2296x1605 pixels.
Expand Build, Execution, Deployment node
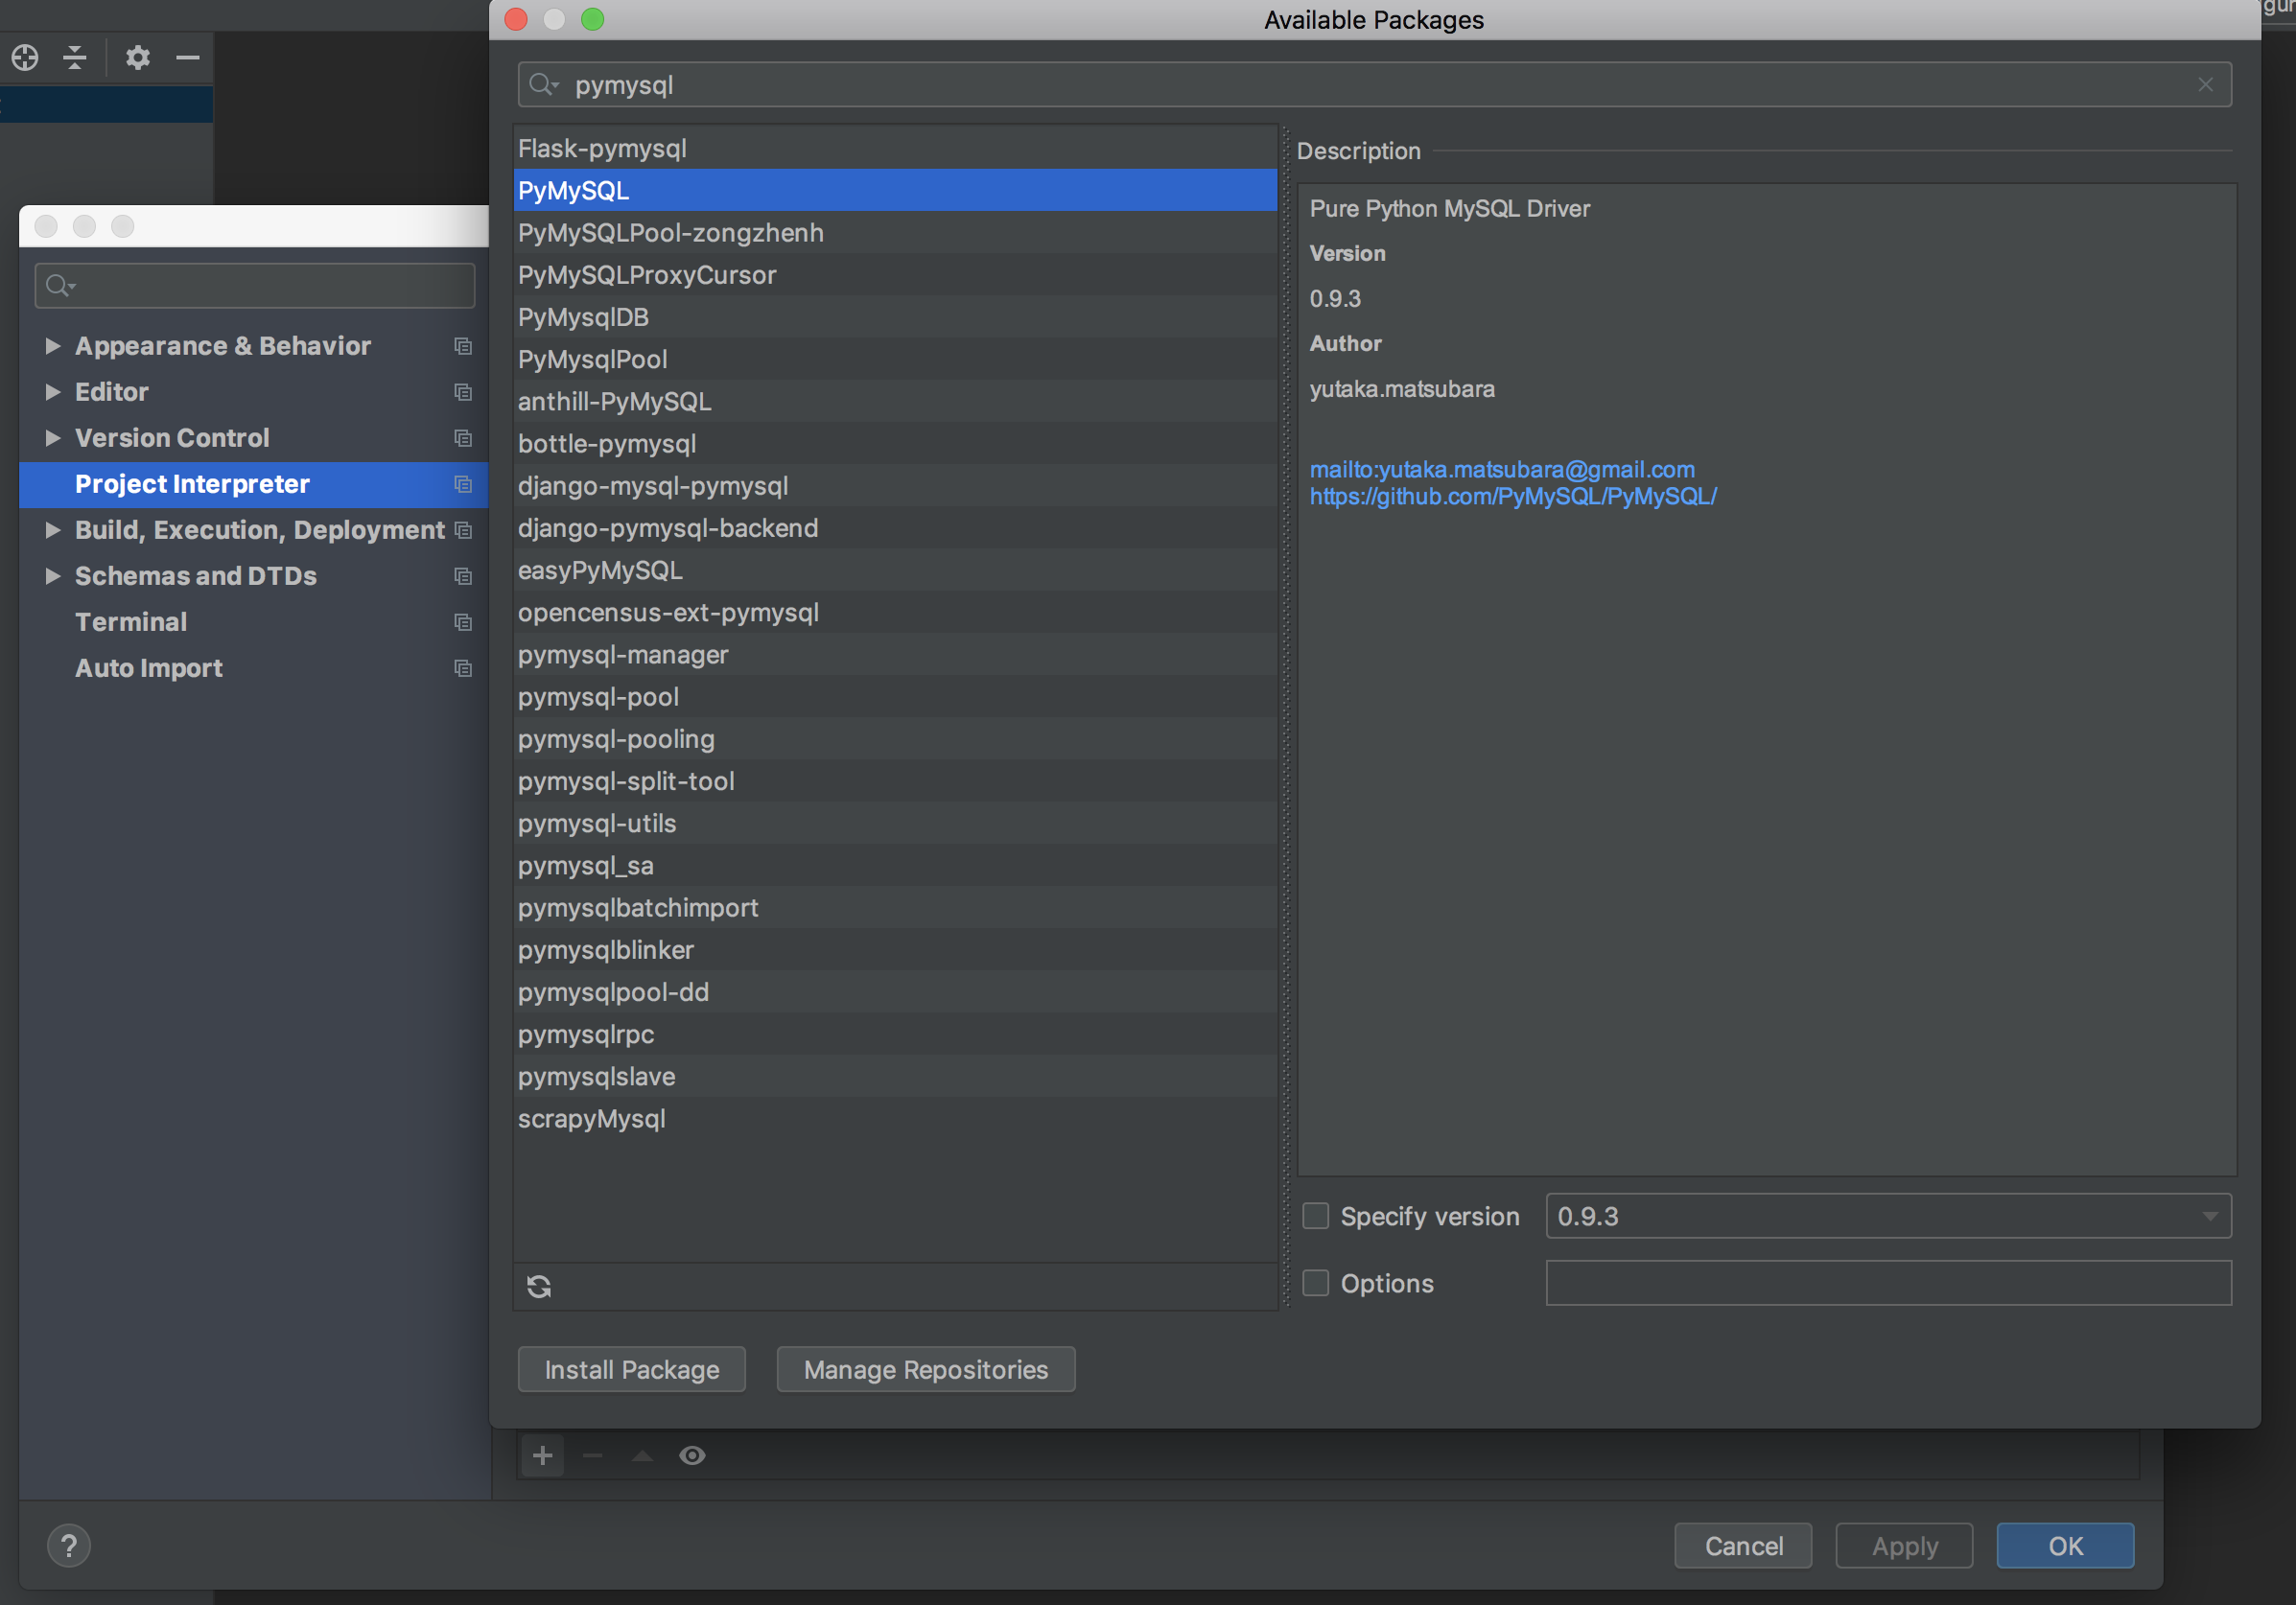(x=52, y=530)
